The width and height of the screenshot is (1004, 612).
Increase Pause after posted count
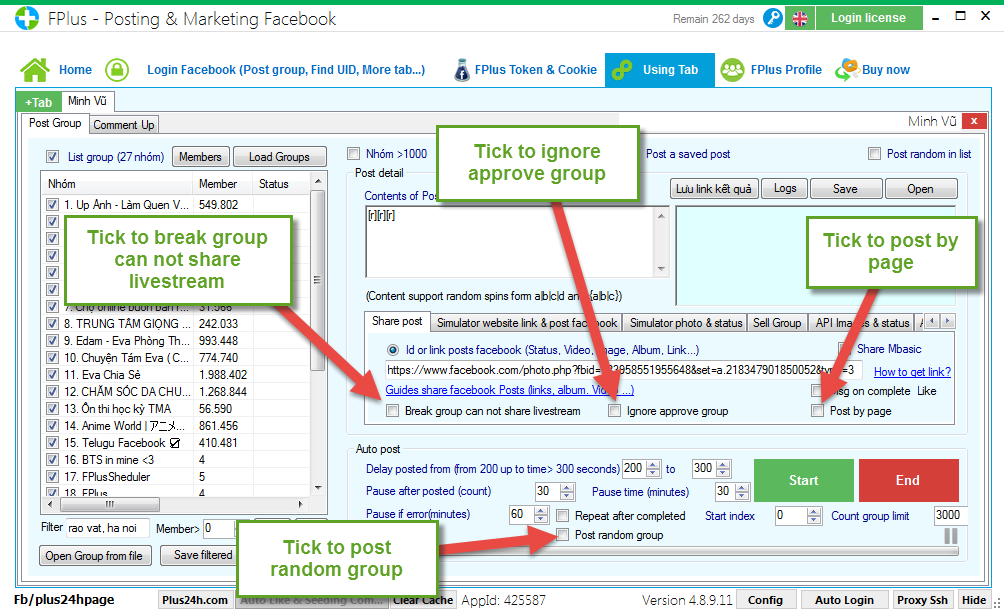567,488
